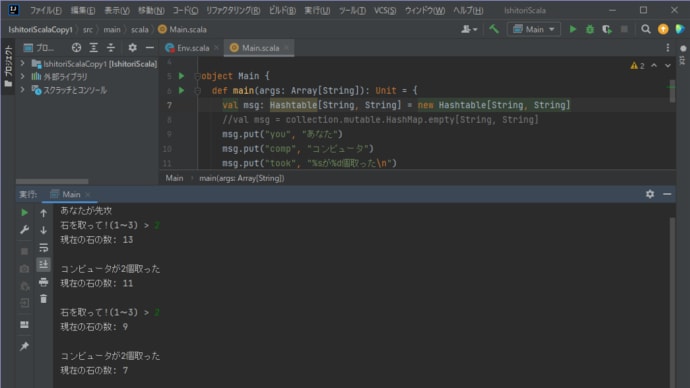Image resolution: width=690 pixels, height=388 pixels.
Task: Open the 編集(E) menu
Action: [x=83, y=10]
